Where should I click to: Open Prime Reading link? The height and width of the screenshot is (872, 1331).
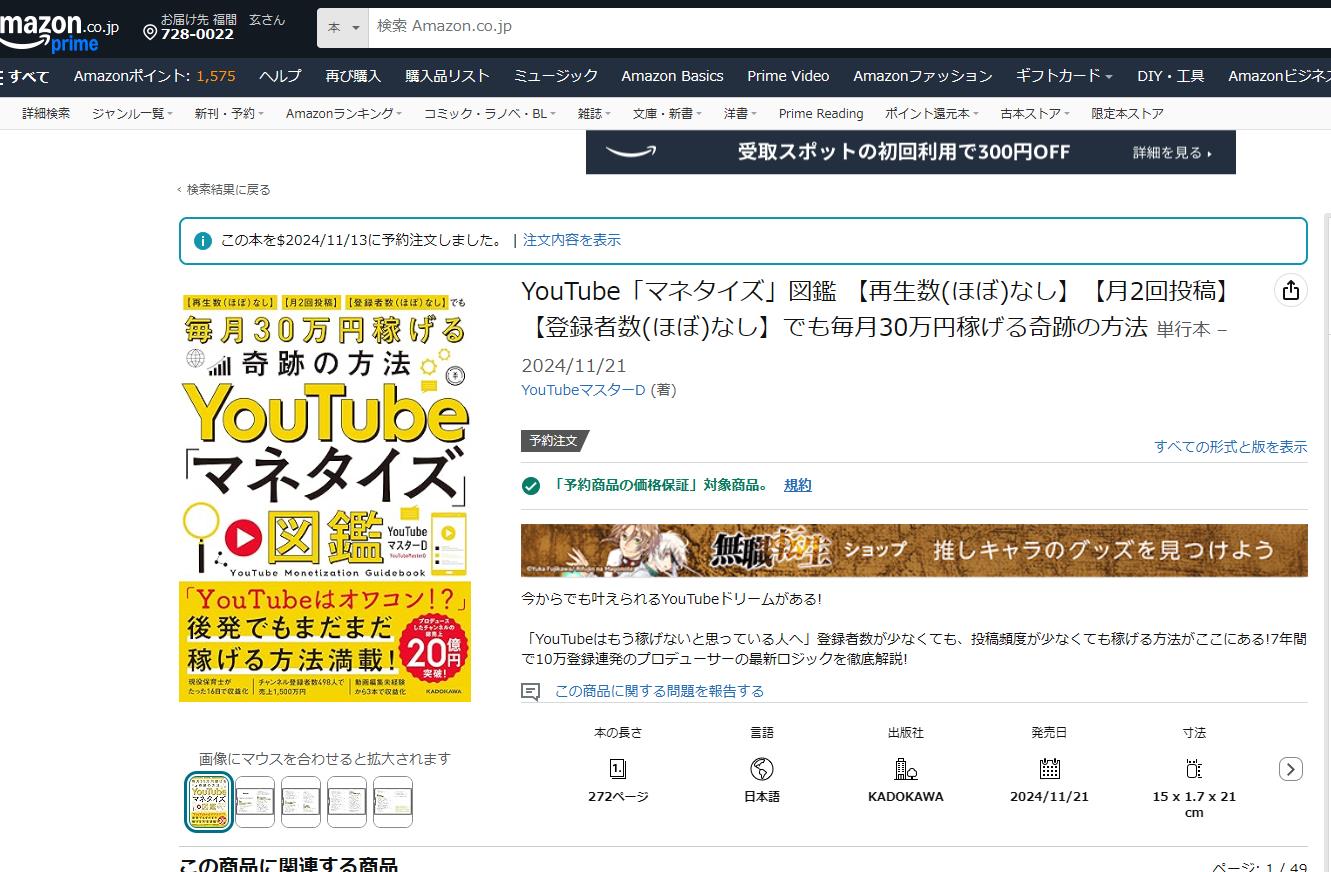(821, 114)
